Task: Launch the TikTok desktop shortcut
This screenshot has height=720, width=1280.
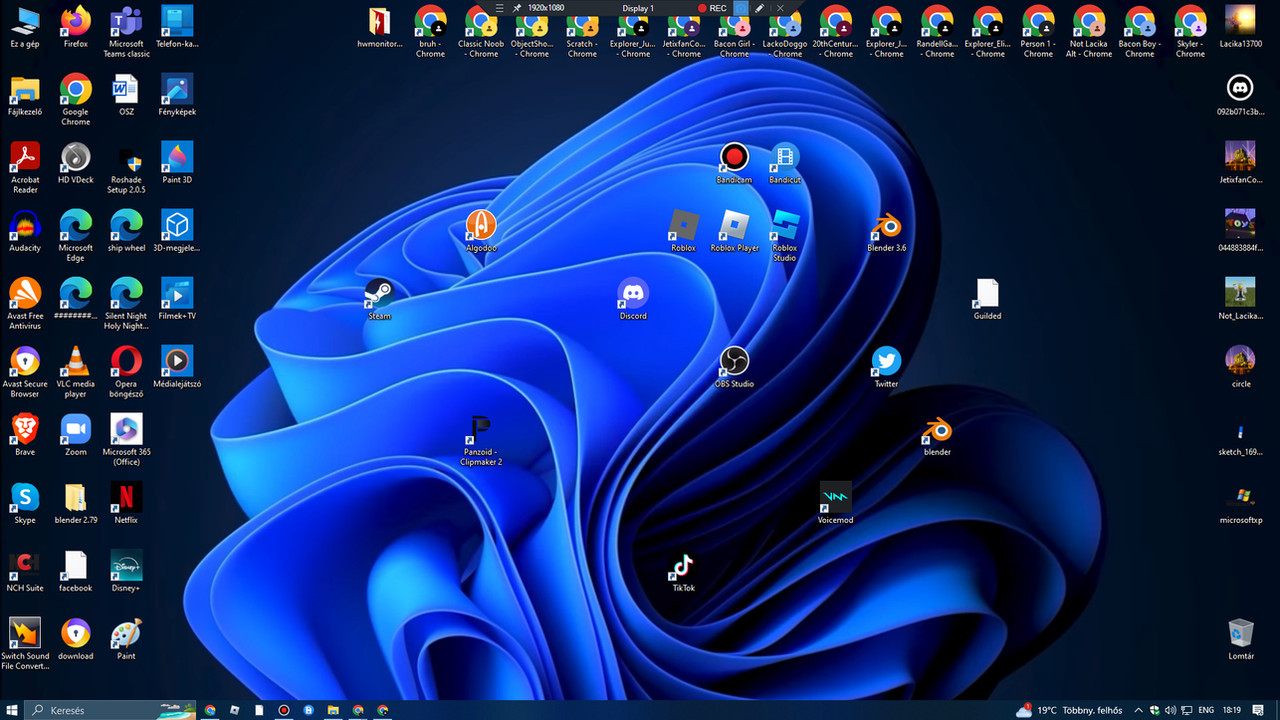Action: coord(683,571)
